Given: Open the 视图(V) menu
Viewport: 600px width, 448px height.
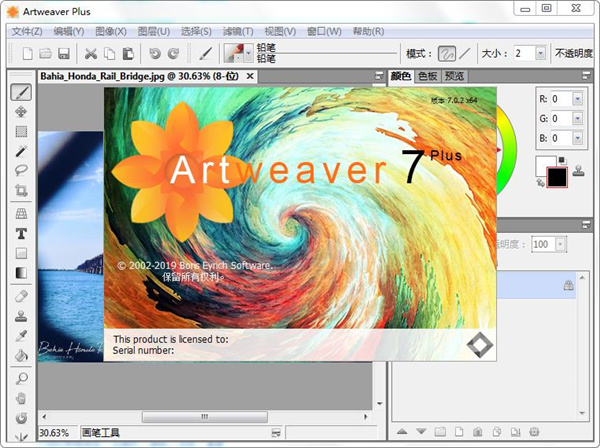Looking at the screenshot, I should click(280, 31).
